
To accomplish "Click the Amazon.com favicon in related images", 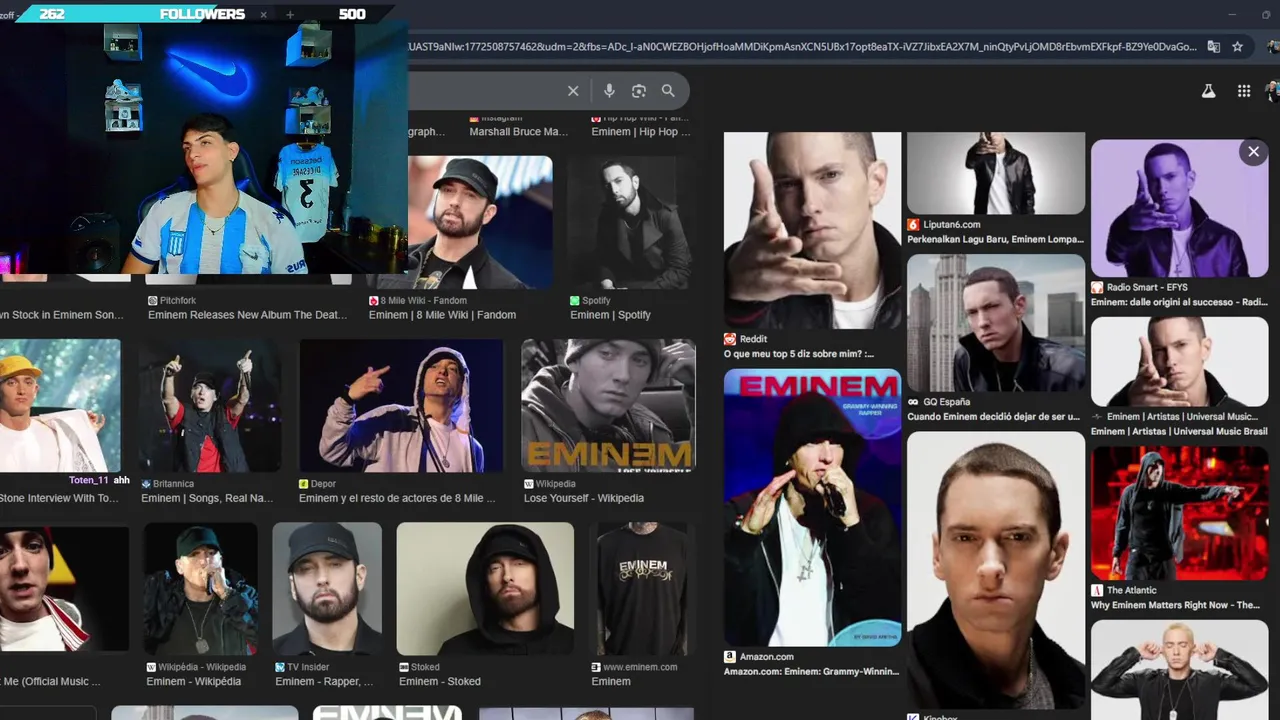I will click(x=730, y=657).
